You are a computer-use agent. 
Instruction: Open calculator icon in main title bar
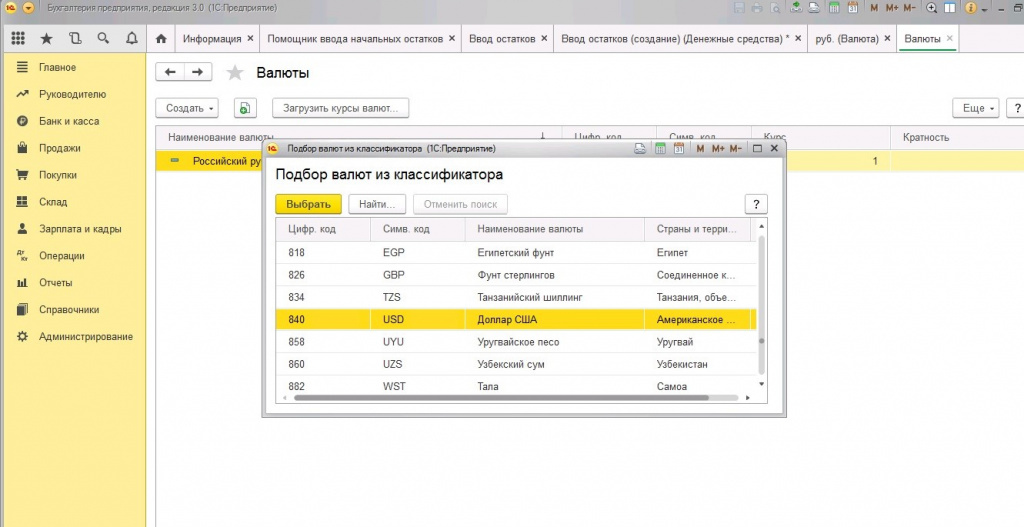834,8
